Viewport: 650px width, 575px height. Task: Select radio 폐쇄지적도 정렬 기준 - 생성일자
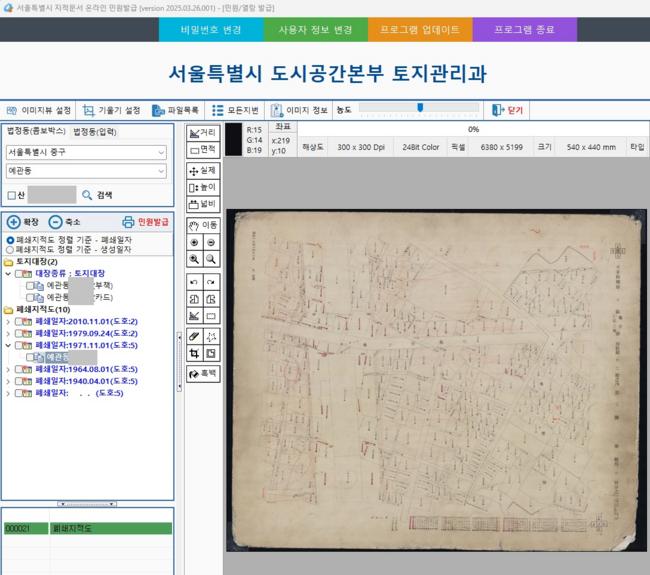click(10, 249)
